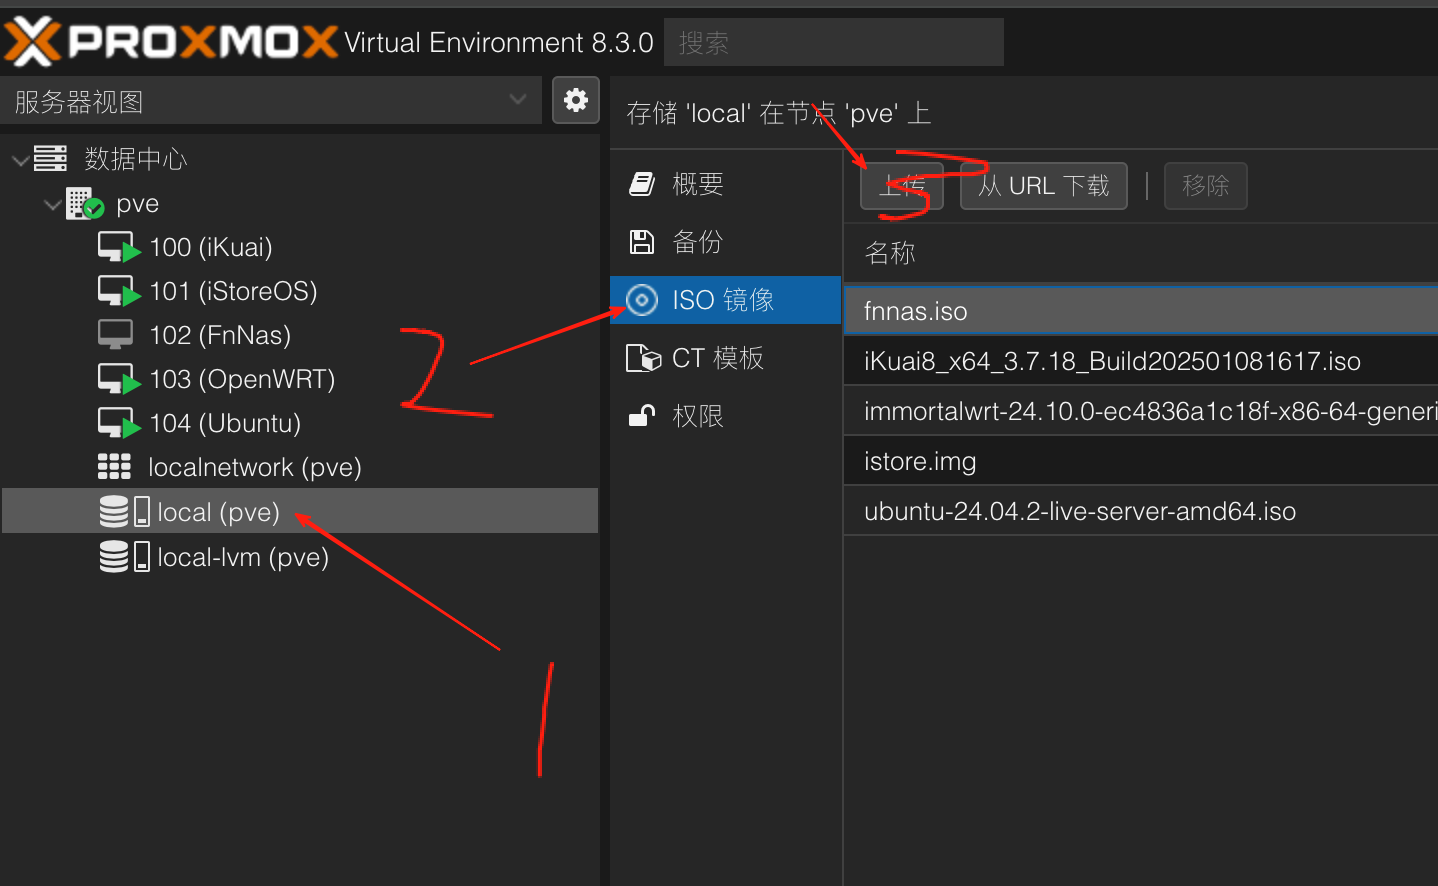Click the 从 URL 下载 button
1438x886 pixels.
pos(1044,186)
